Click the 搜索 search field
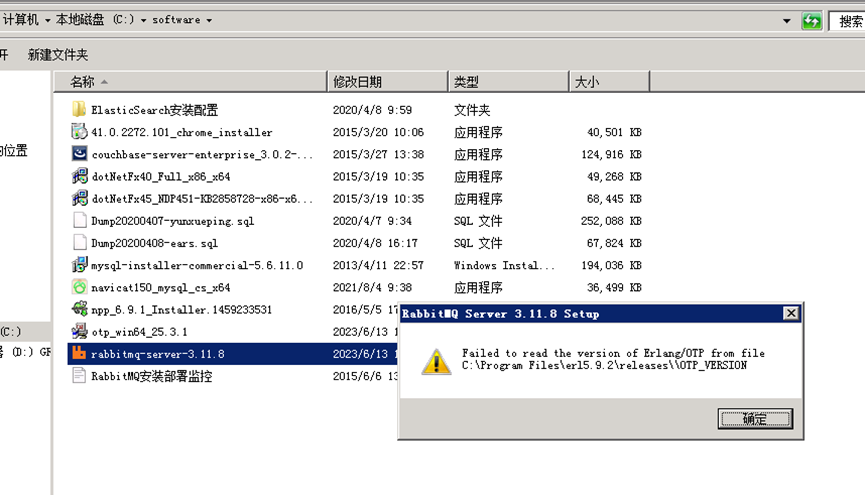 point(847,21)
